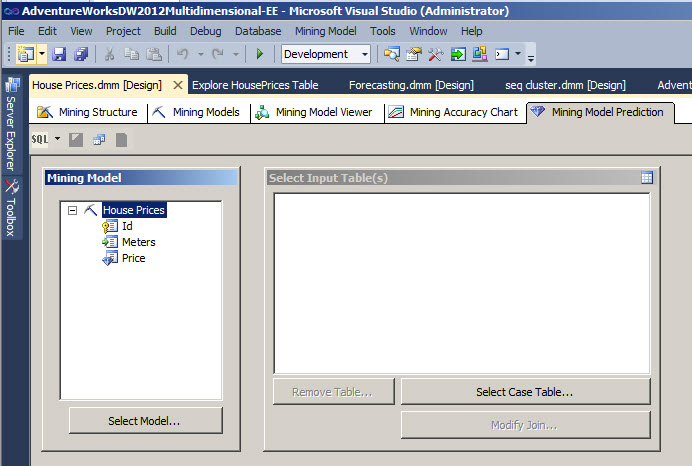The width and height of the screenshot is (692, 466).
Task: Click the Remove Table... button
Action: (x=333, y=391)
